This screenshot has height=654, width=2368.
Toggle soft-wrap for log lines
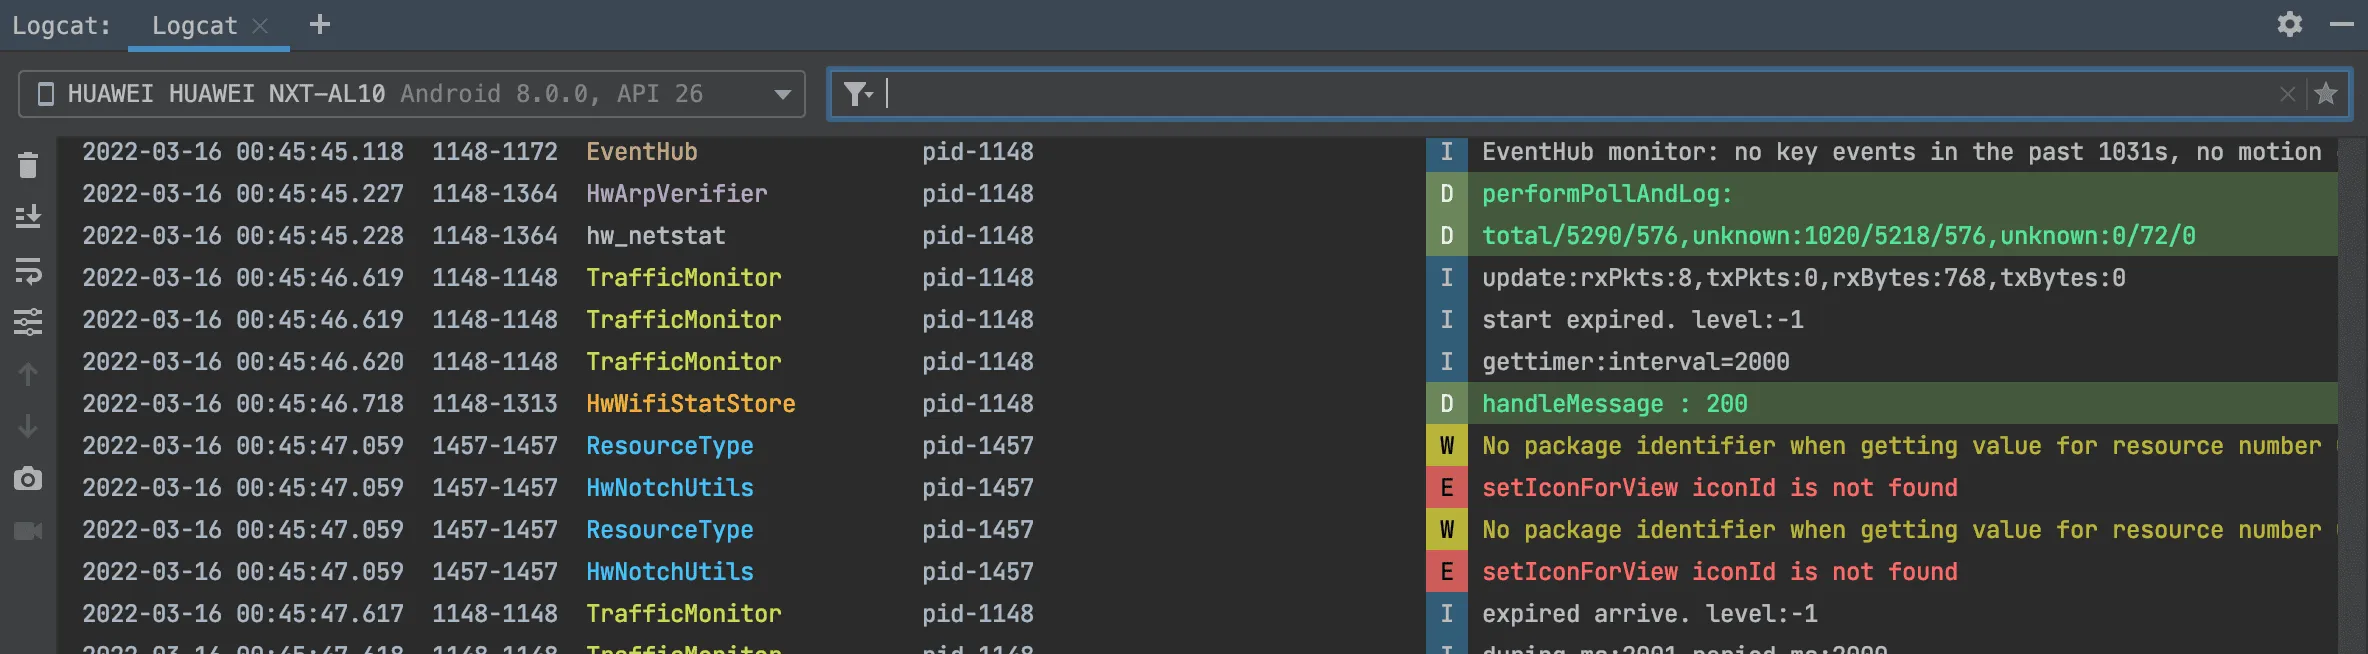point(28,270)
